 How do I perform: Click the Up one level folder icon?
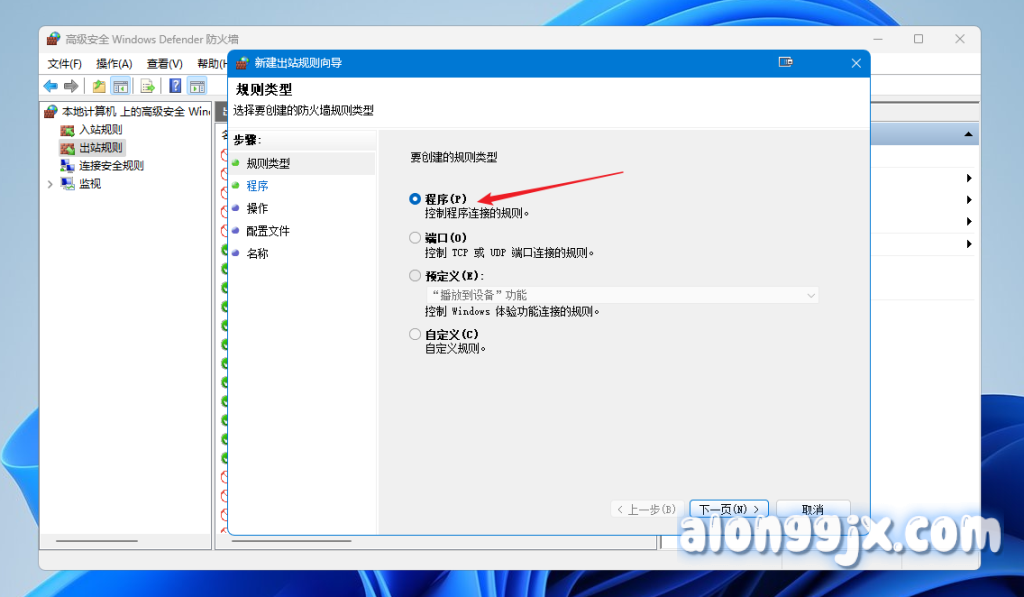click(99, 86)
